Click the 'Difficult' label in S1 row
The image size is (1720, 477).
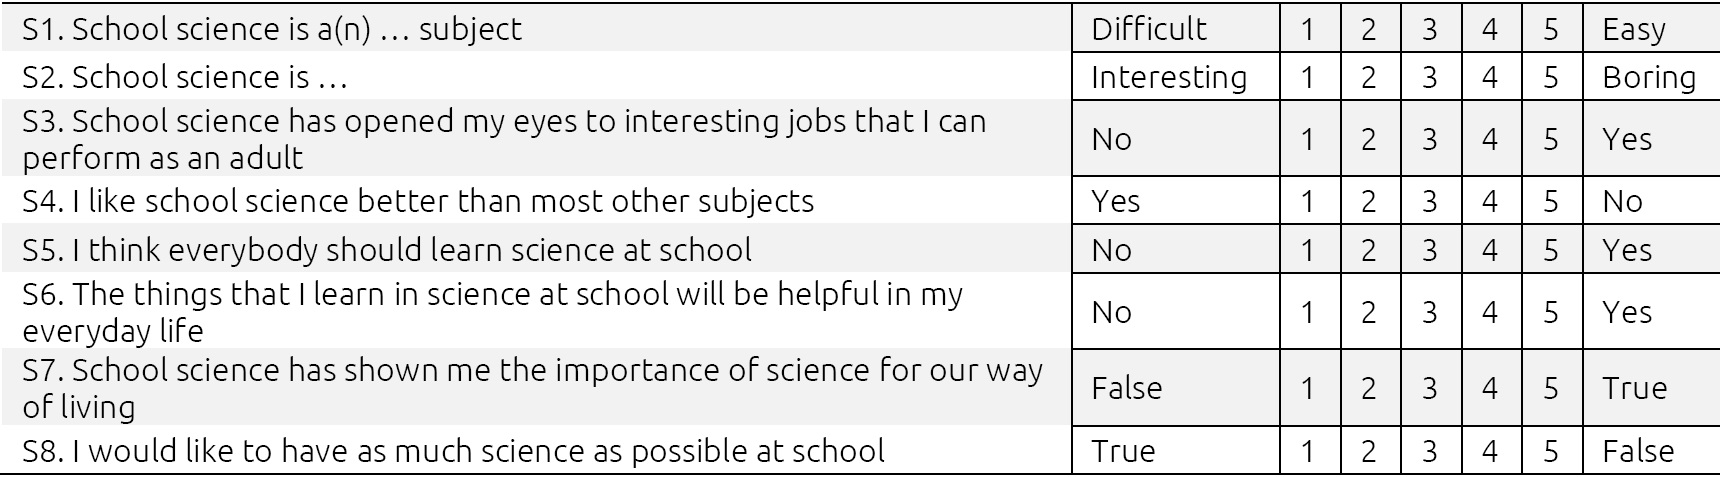point(1149,30)
